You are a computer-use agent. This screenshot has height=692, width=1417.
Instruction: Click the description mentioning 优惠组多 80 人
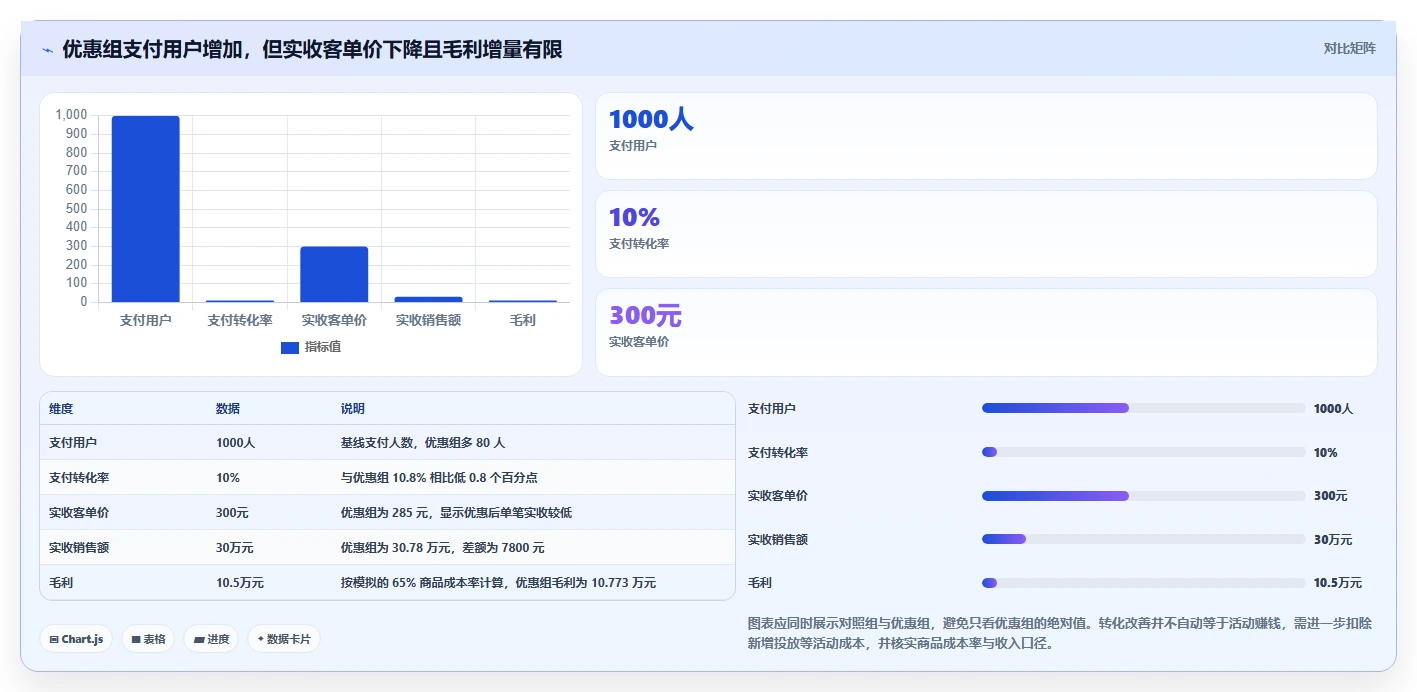[423, 442]
